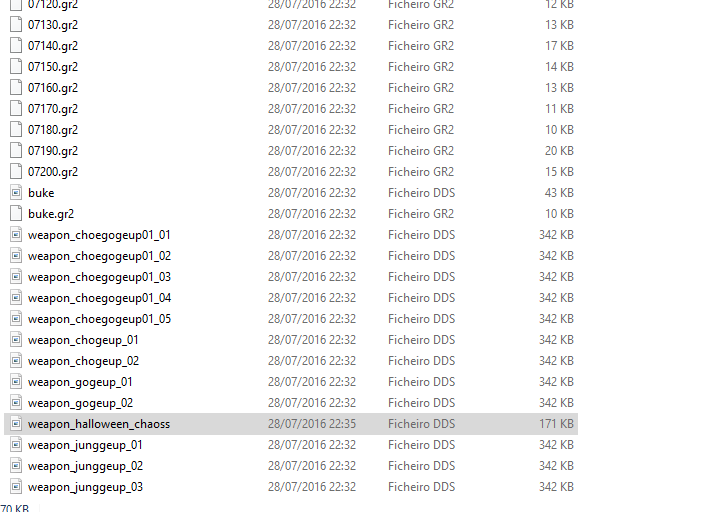This screenshot has height=512, width=721.
Task: Click the 171 KB size of halloween file
Action: coord(556,424)
